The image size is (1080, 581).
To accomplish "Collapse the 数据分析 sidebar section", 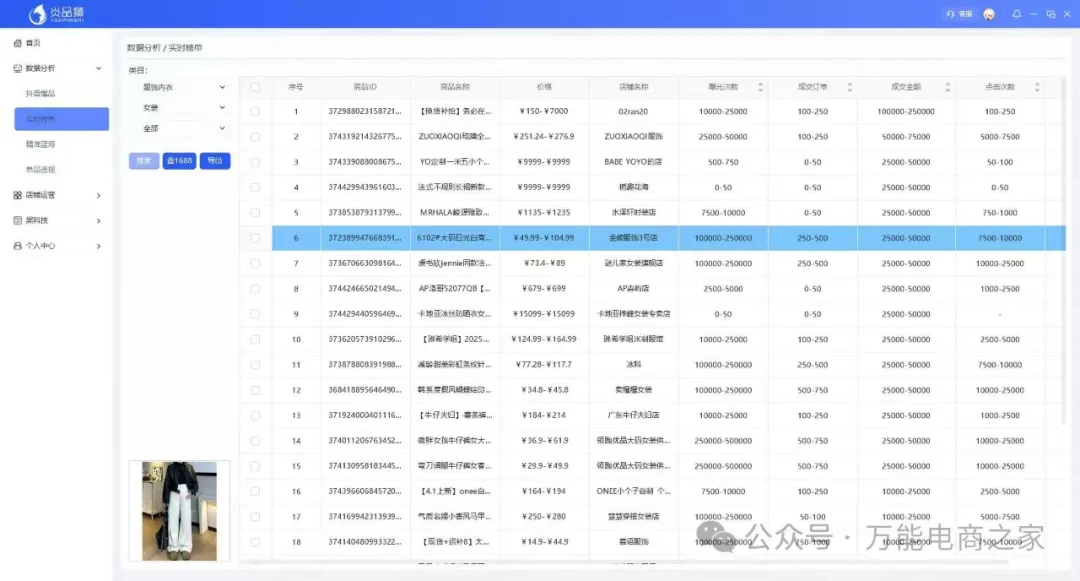I will [x=98, y=68].
